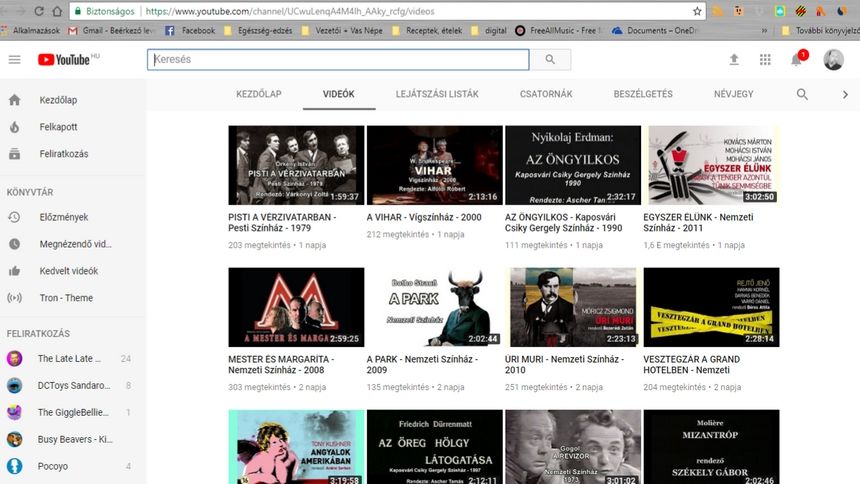Go to Felkapott in sidebar
Screen dimensions: 860x484
tap(57, 127)
